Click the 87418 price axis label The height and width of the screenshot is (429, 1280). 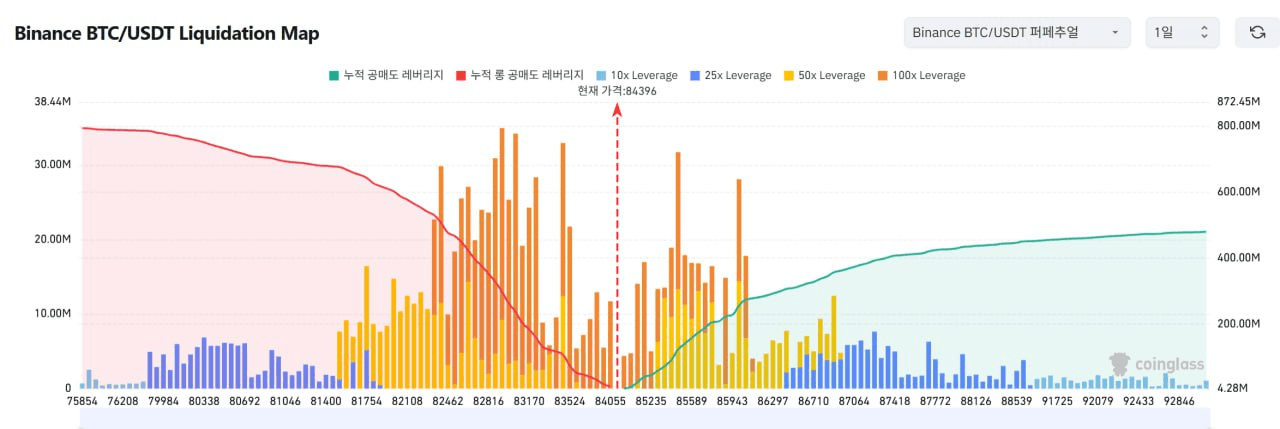pyautogui.click(x=894, y=401)
